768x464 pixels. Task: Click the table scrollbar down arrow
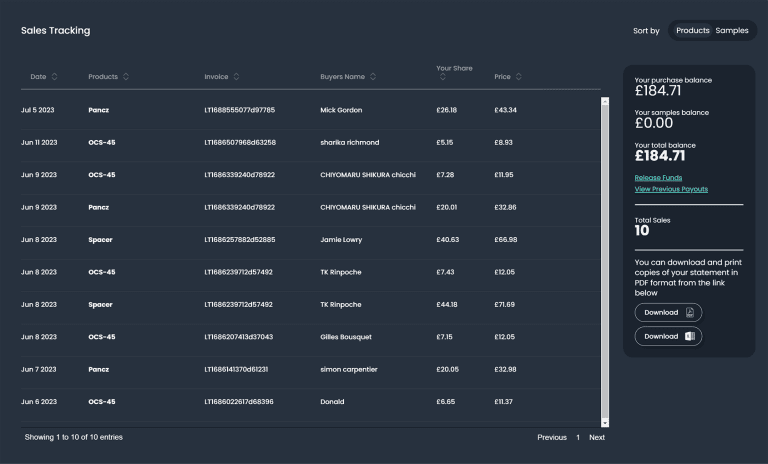[x=605, y=423]
